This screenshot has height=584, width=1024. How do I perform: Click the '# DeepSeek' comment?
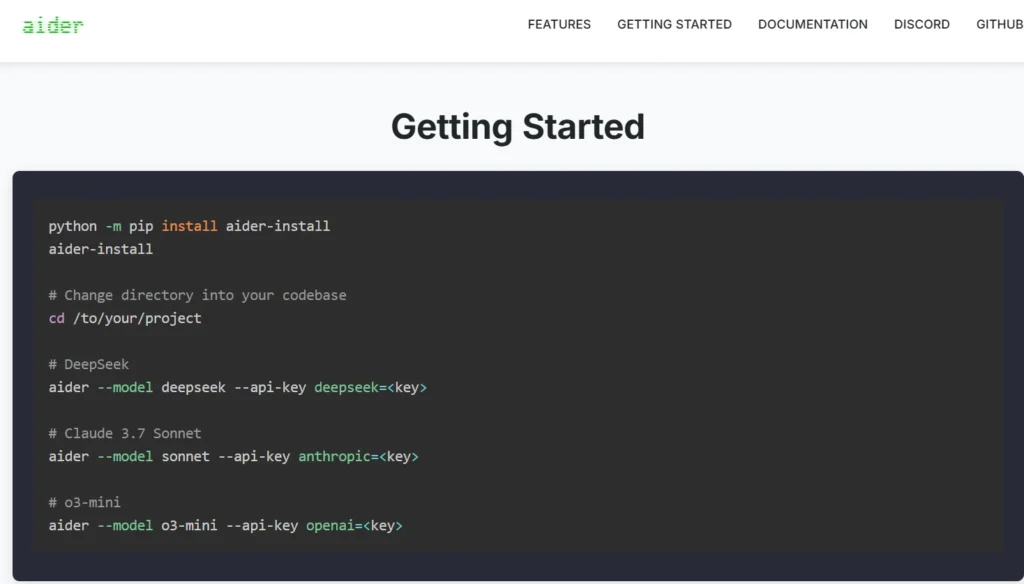tap(89, 364)
